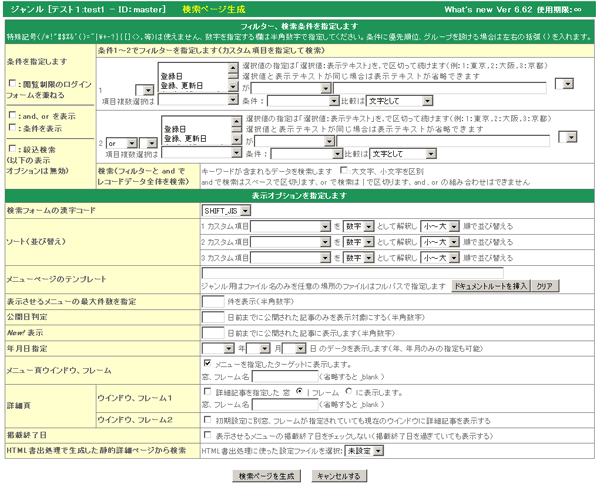Open condition 1 'が' value dropdown
The width and height of the screenshot is (600, 487).
coord(291,88)
